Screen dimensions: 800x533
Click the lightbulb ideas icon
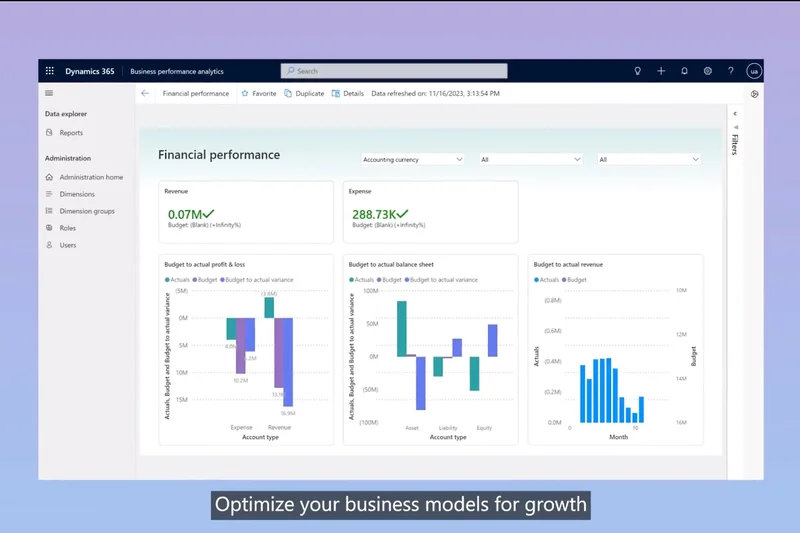pos(637,71)
